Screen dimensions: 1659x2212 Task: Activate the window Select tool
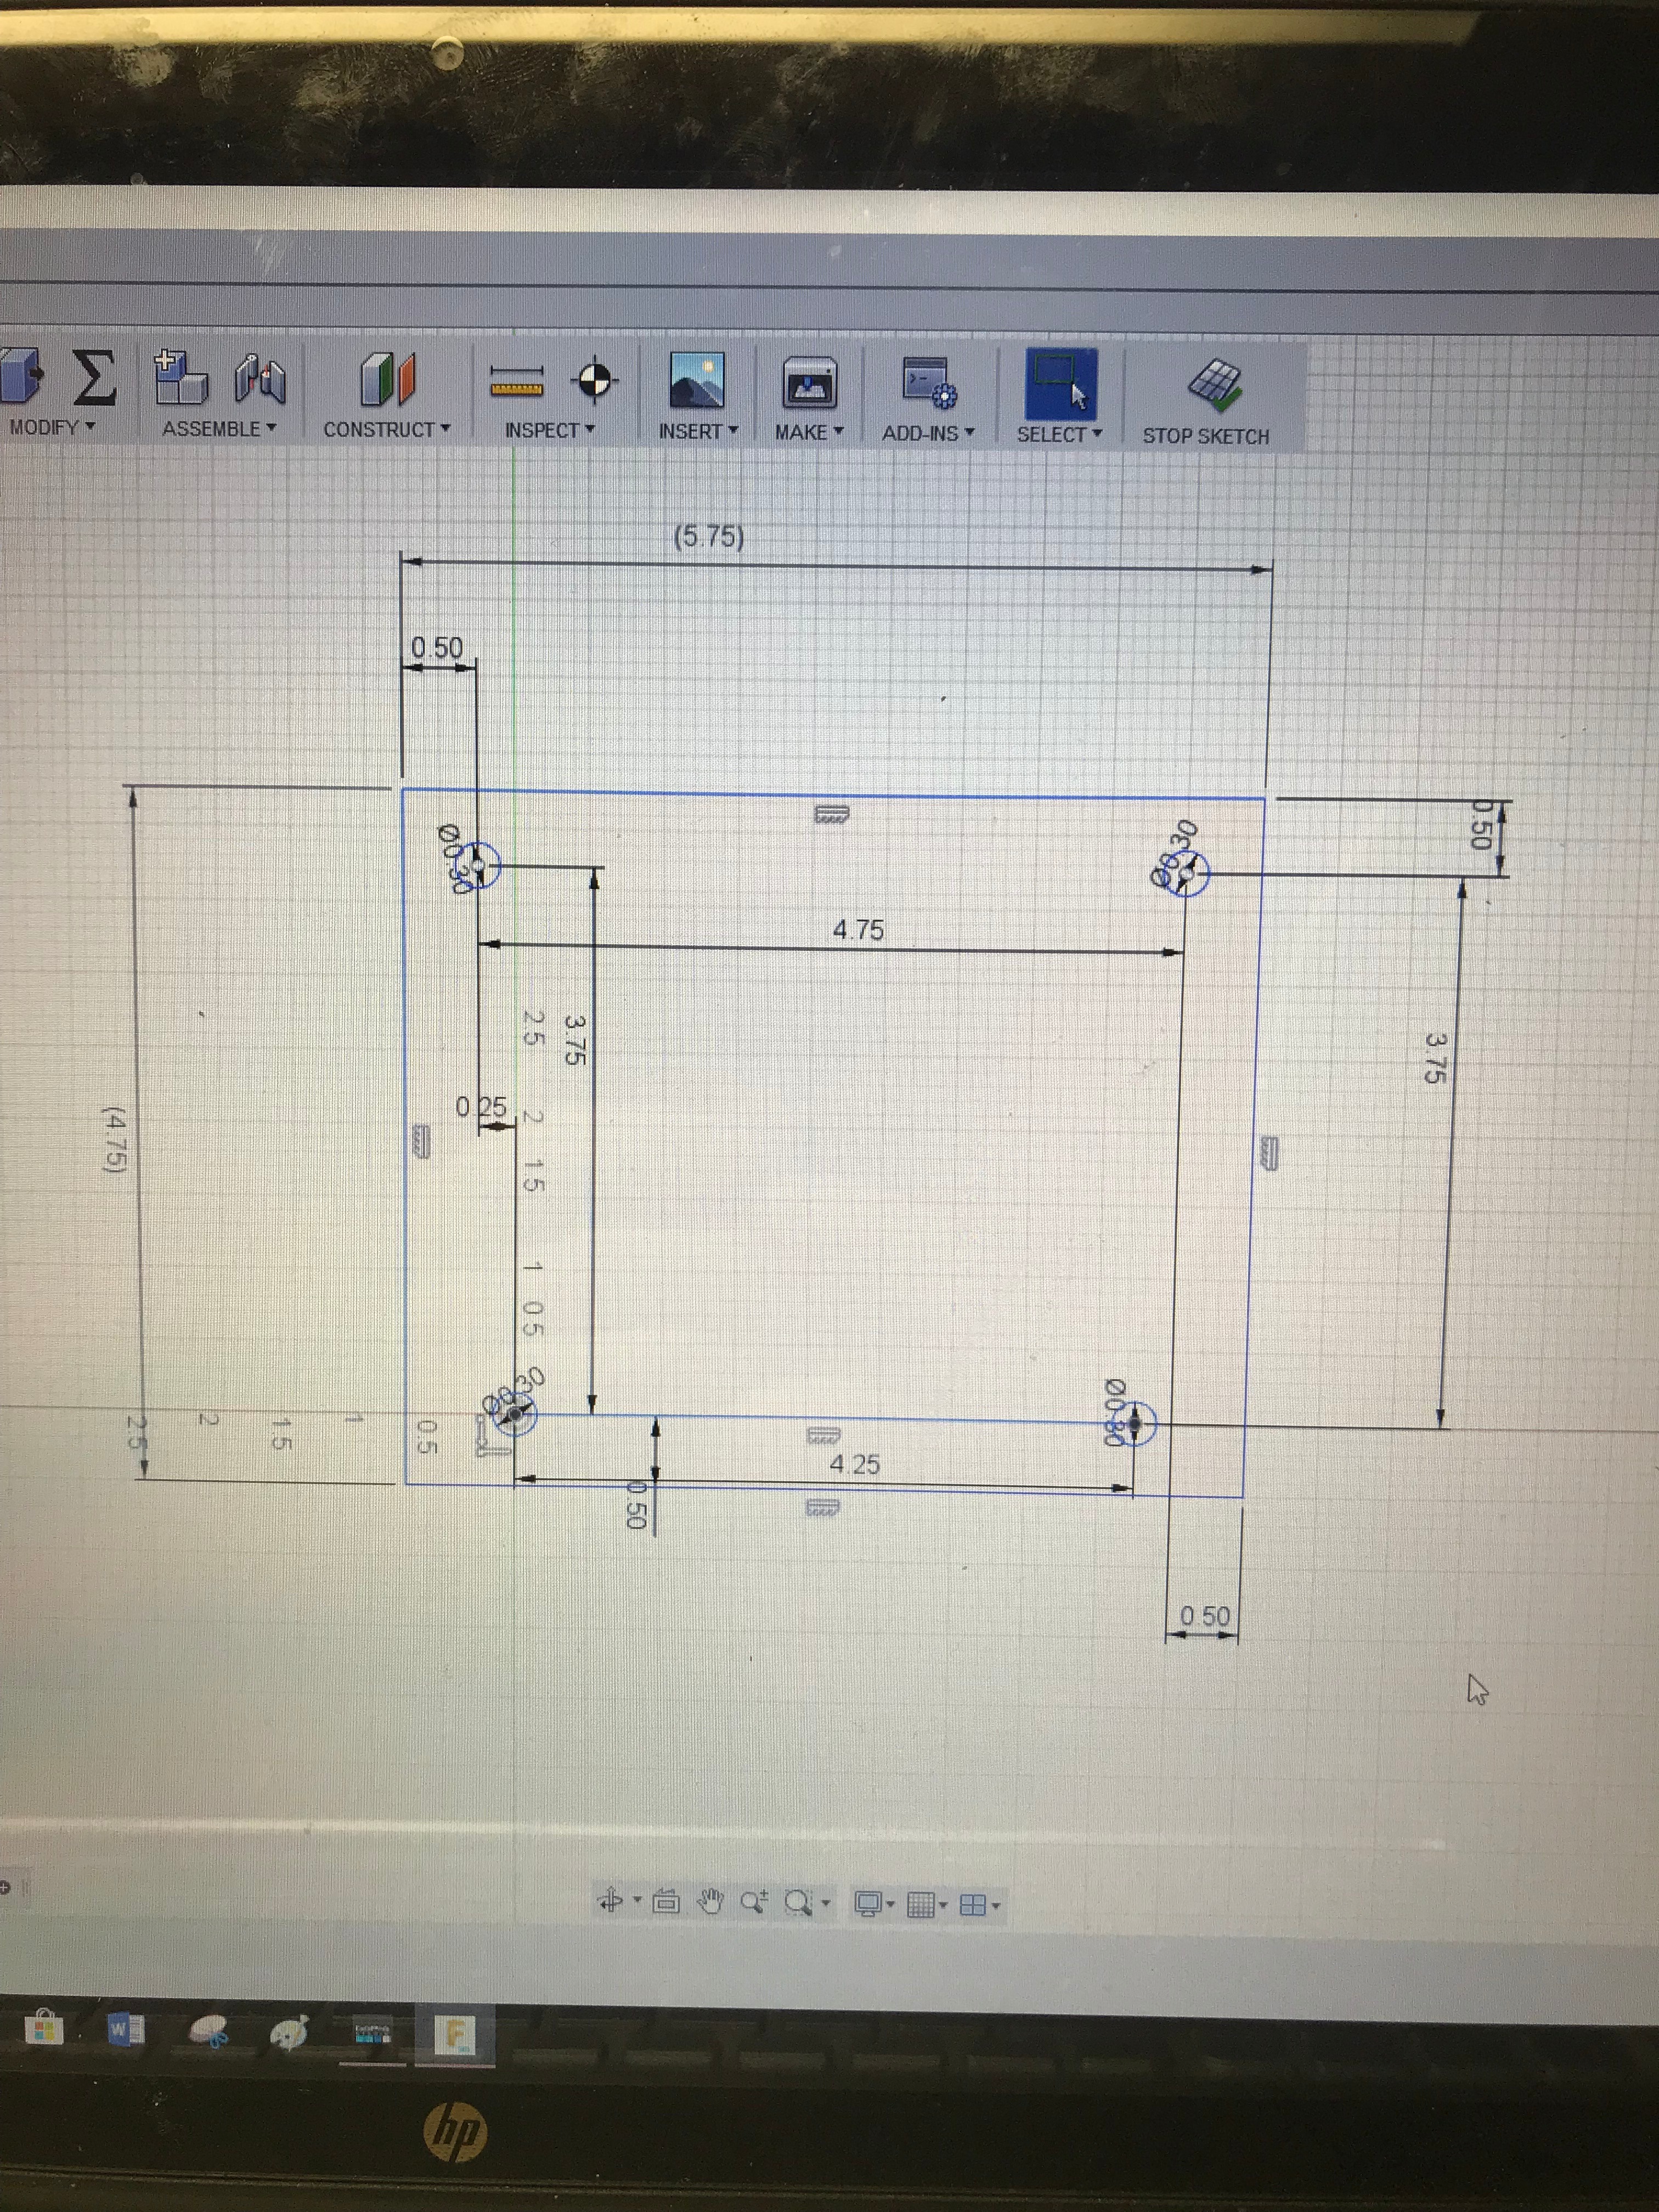pos(1060,384)
